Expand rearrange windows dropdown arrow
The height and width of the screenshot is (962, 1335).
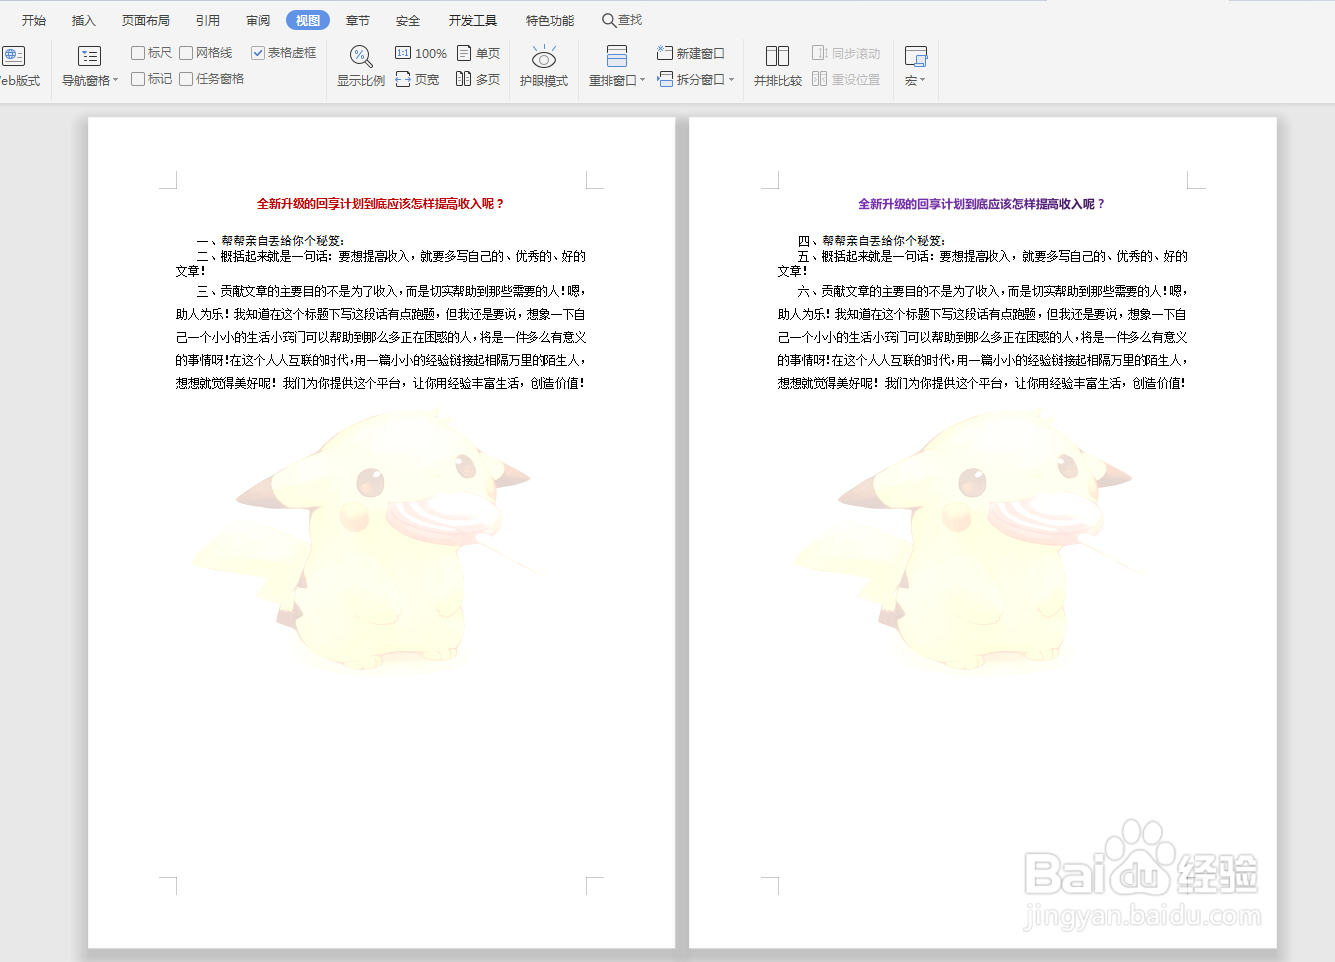(x=642, y=81)
